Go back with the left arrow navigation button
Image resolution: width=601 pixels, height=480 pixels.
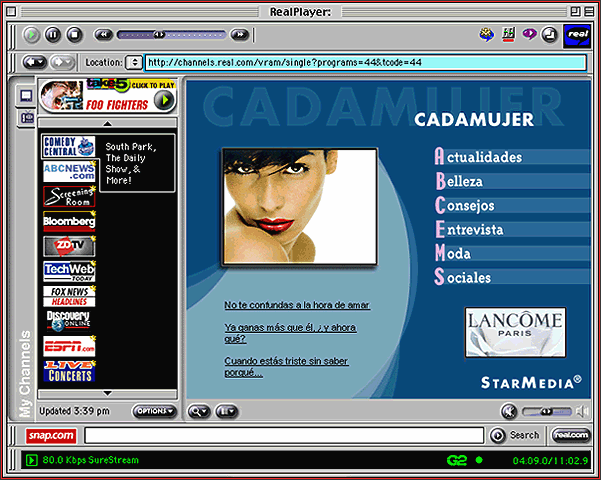click(34, 62)
